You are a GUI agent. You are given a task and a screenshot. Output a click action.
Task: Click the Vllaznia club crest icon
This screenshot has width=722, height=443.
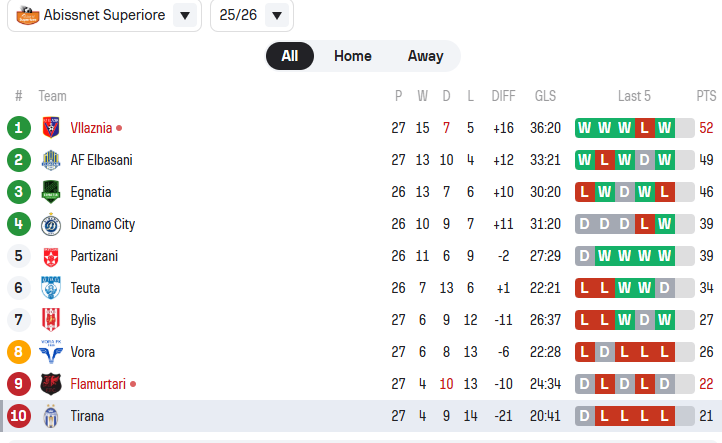[50, 128]
